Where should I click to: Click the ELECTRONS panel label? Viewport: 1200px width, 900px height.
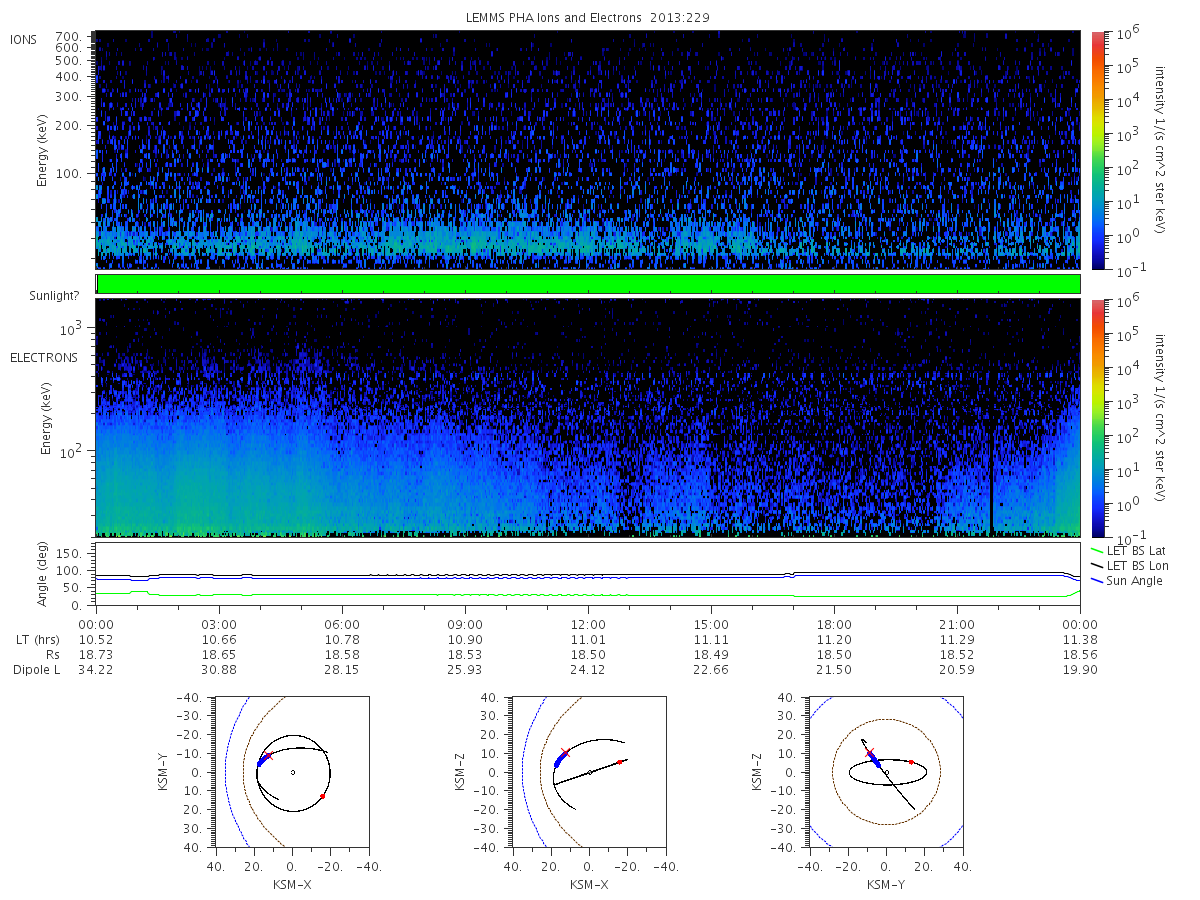pyautogui.click(x=43, y=357)
